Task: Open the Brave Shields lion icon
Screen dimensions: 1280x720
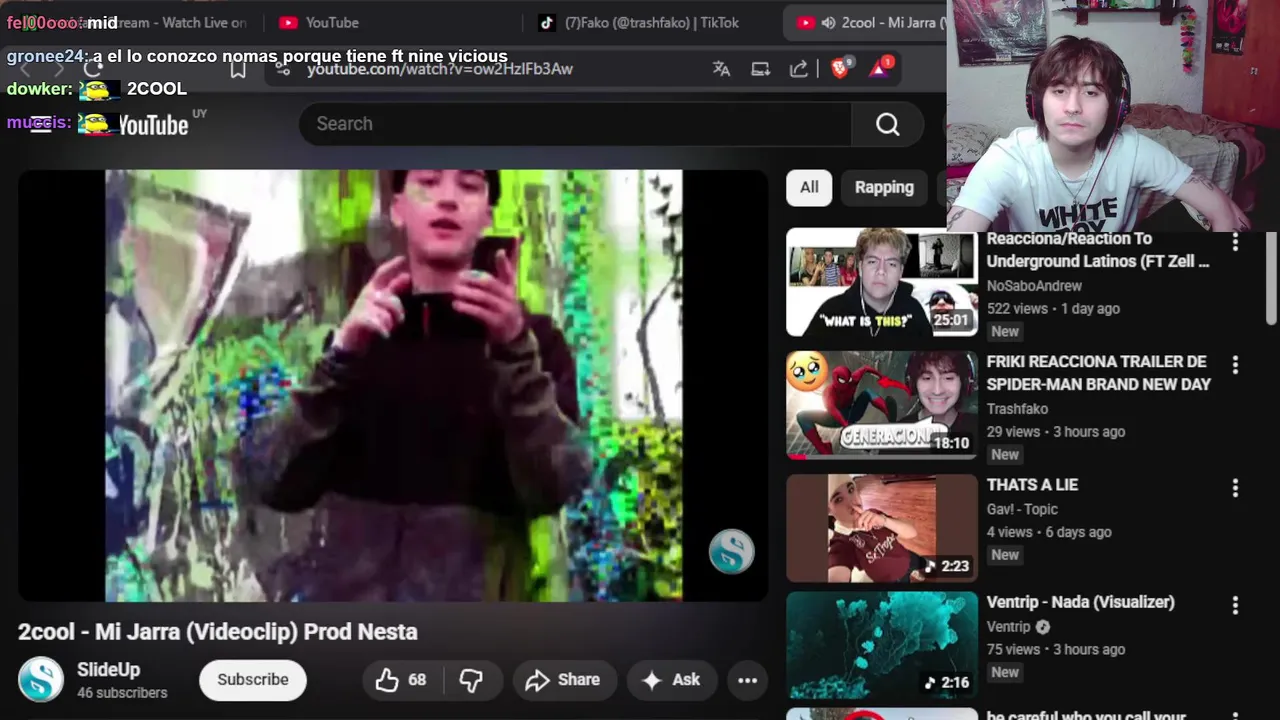Action: tap(841, 67)
